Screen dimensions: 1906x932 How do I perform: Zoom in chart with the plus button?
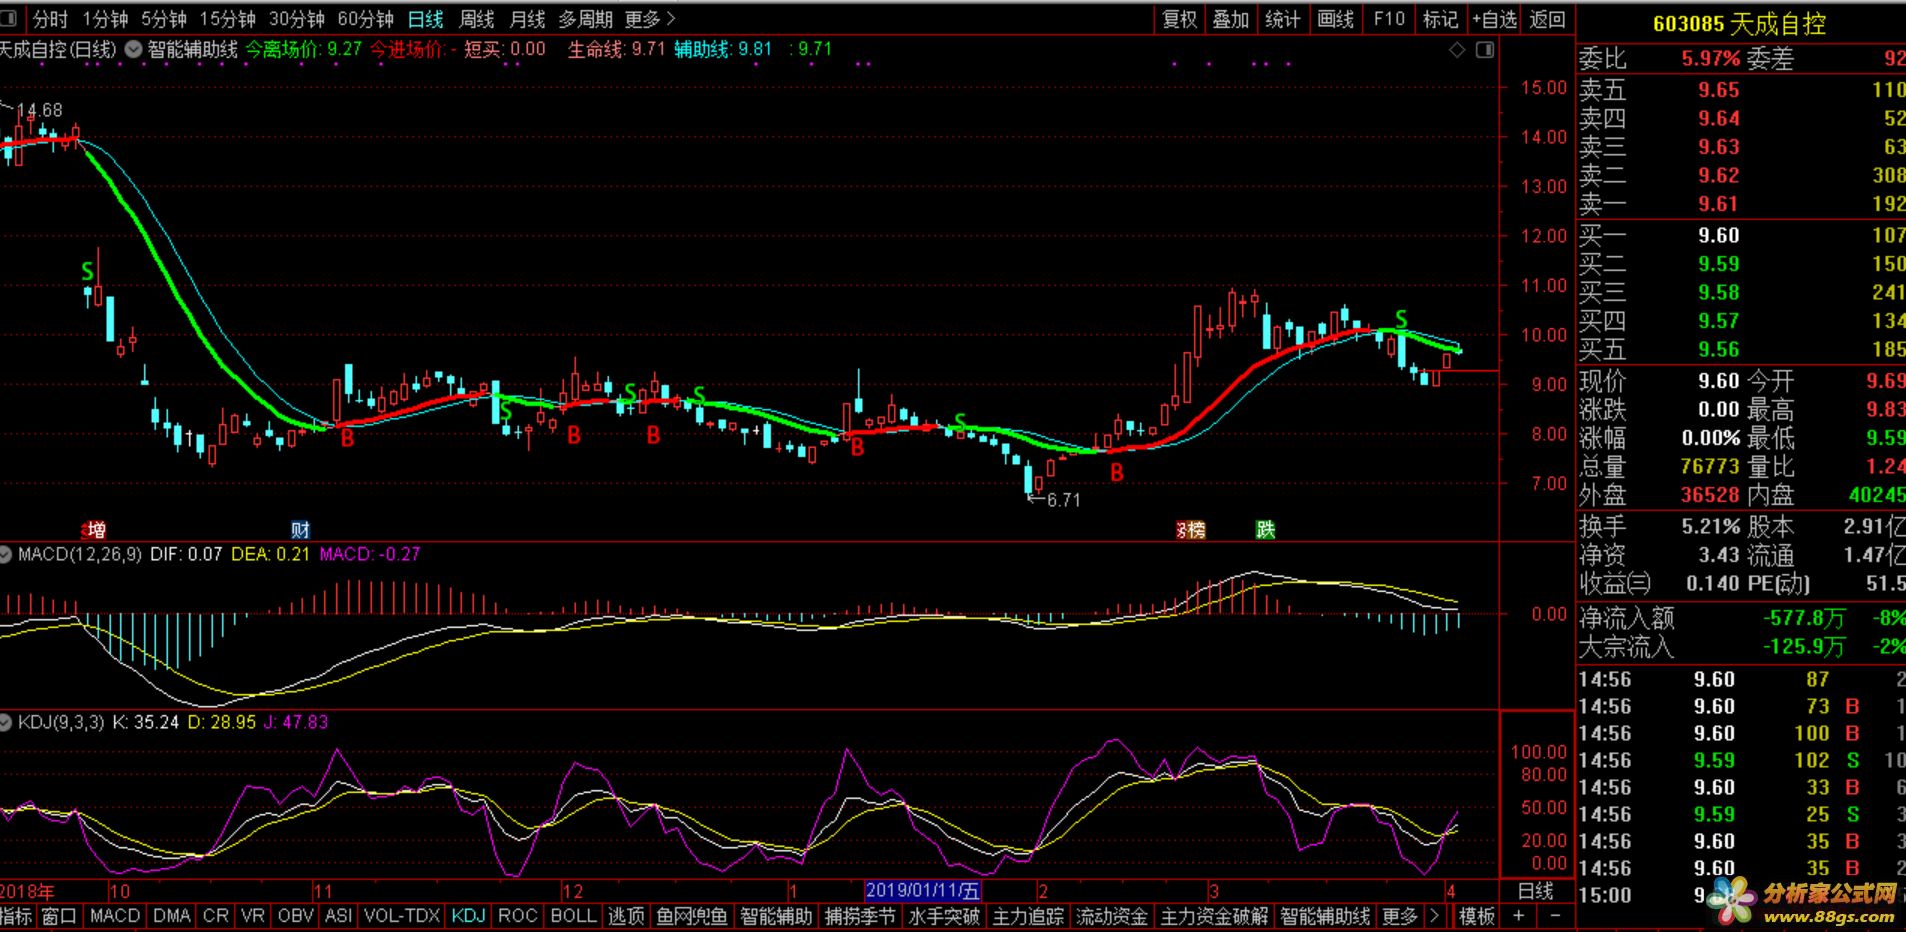1518,916
